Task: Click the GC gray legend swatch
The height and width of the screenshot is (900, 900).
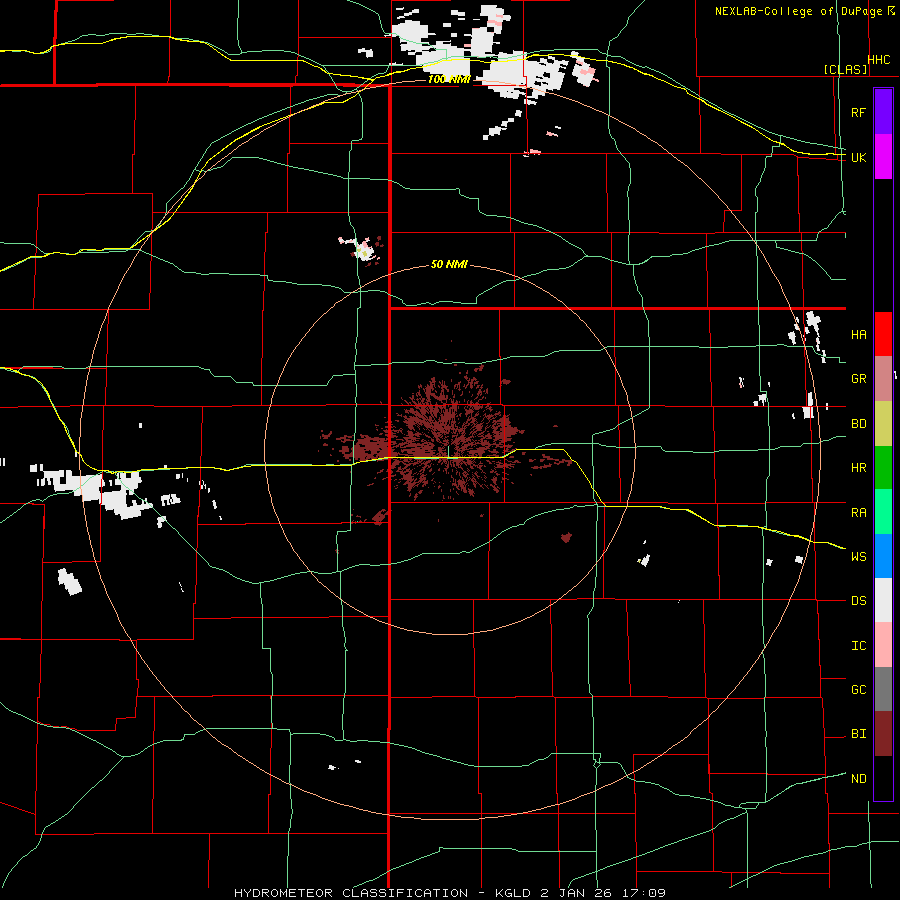Action: point(883,689)
